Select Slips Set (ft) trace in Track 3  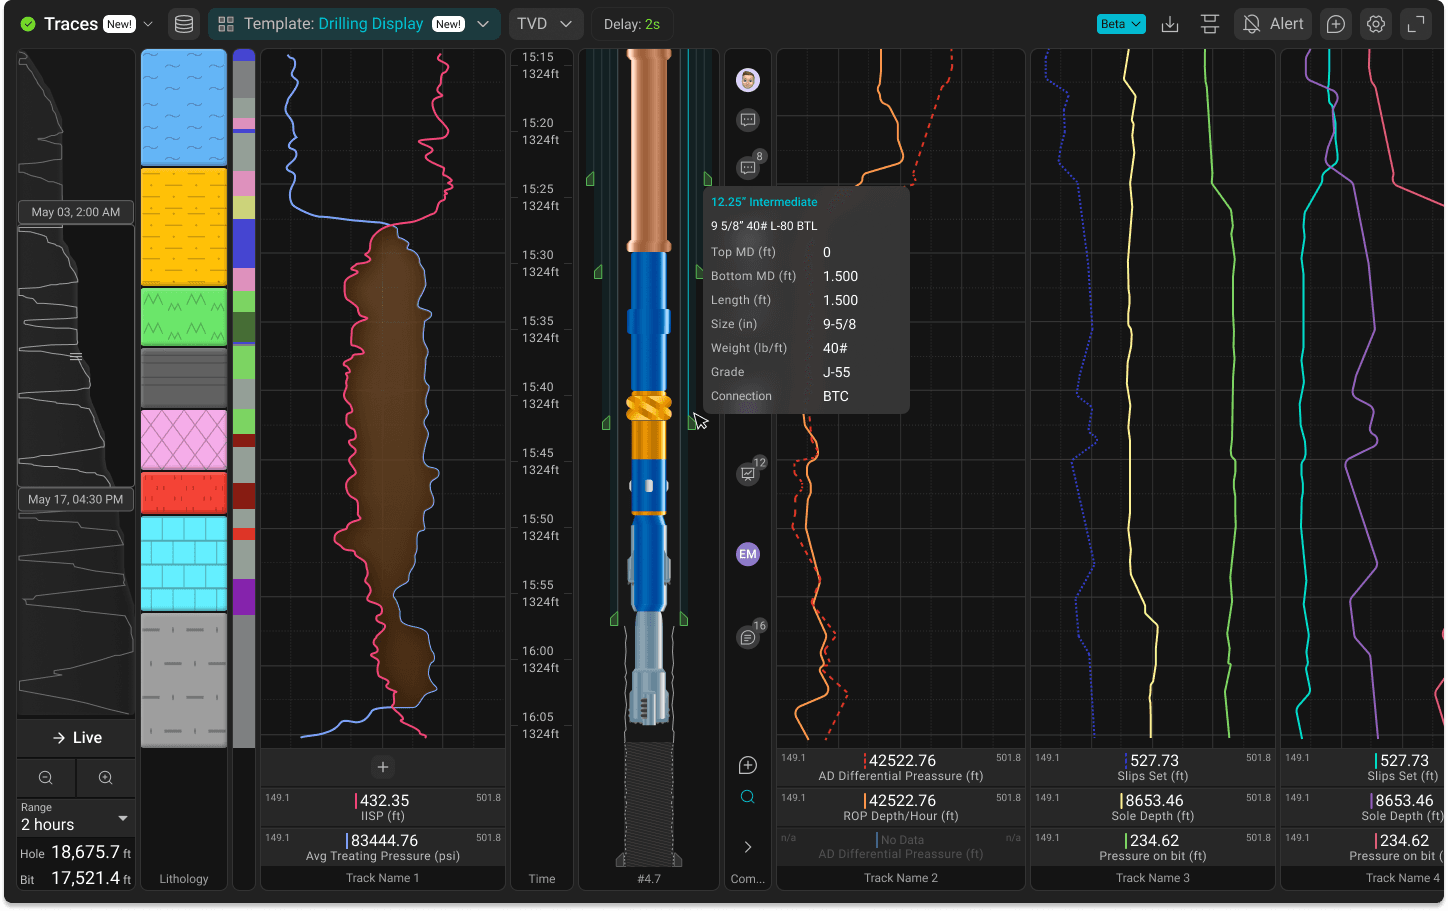pos(1153,767)
